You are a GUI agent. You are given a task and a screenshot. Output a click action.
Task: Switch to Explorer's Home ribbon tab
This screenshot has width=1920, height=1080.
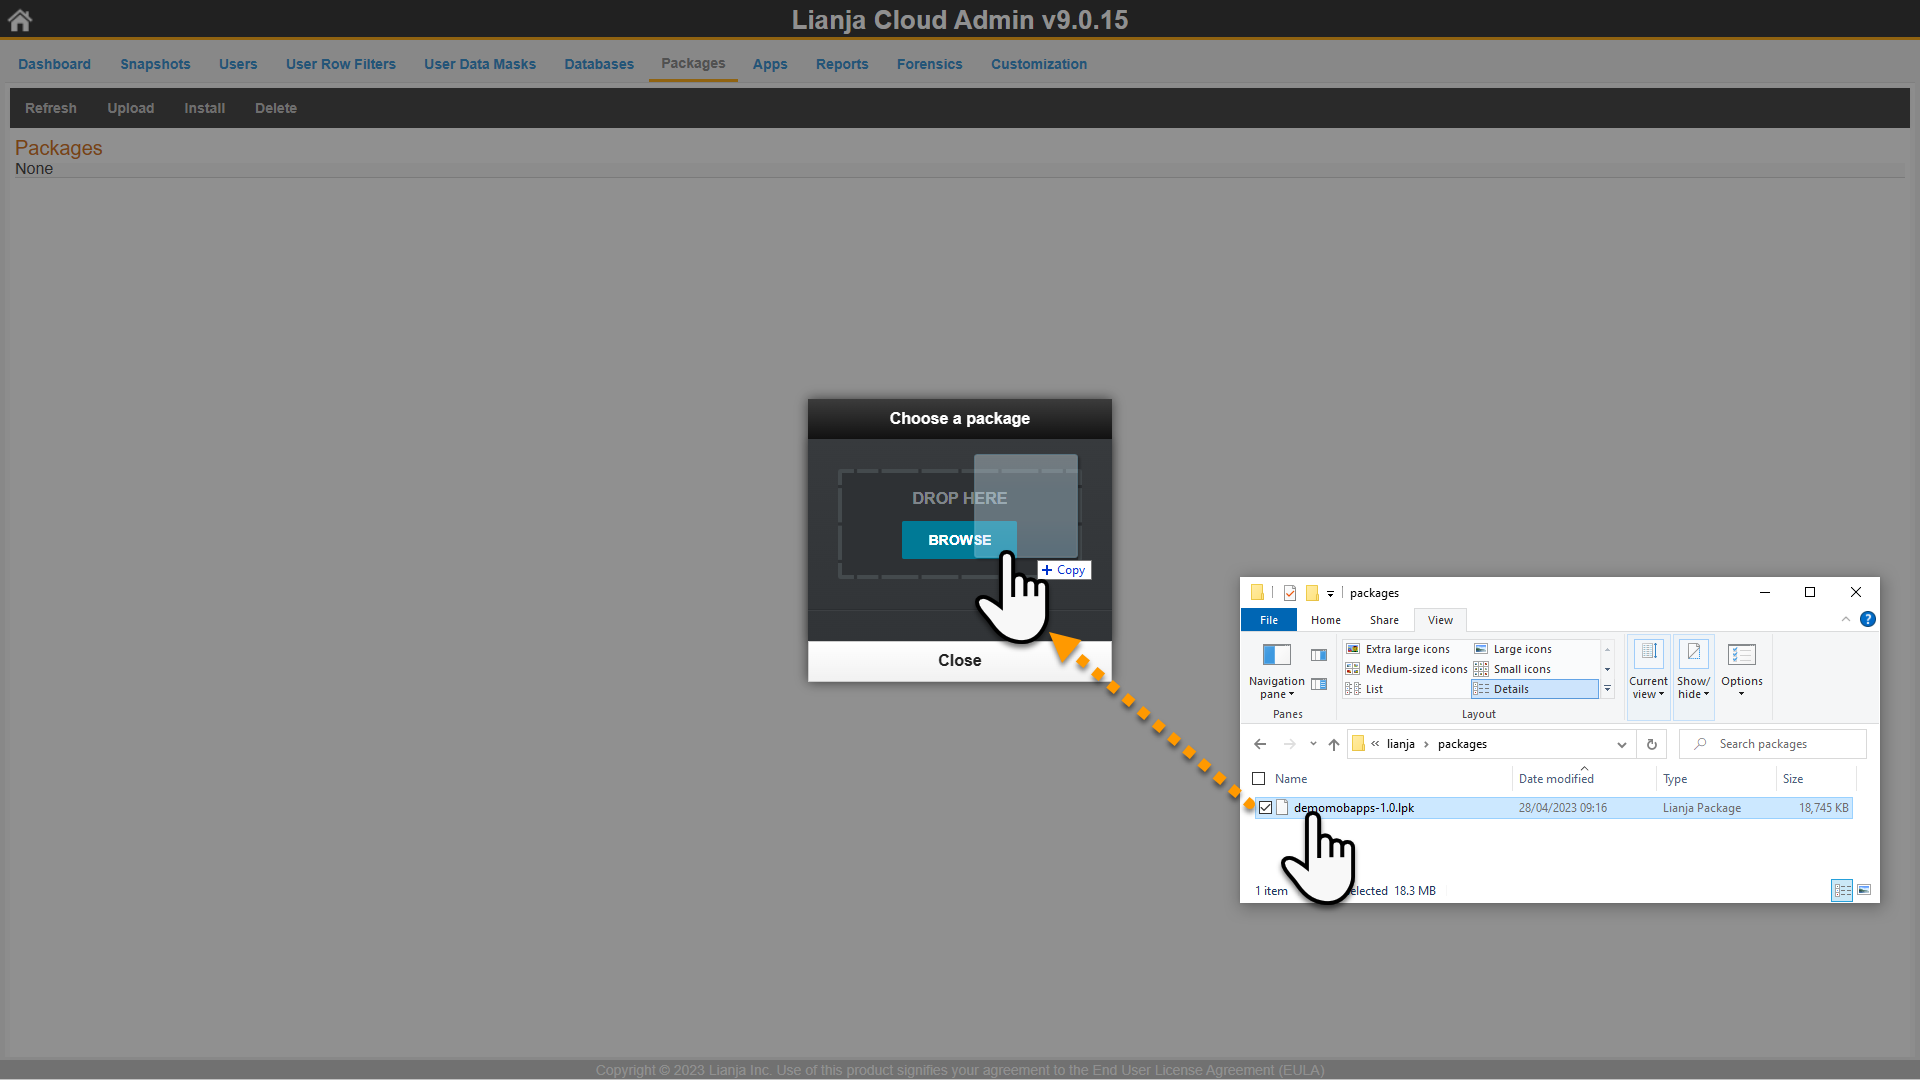1326,620
